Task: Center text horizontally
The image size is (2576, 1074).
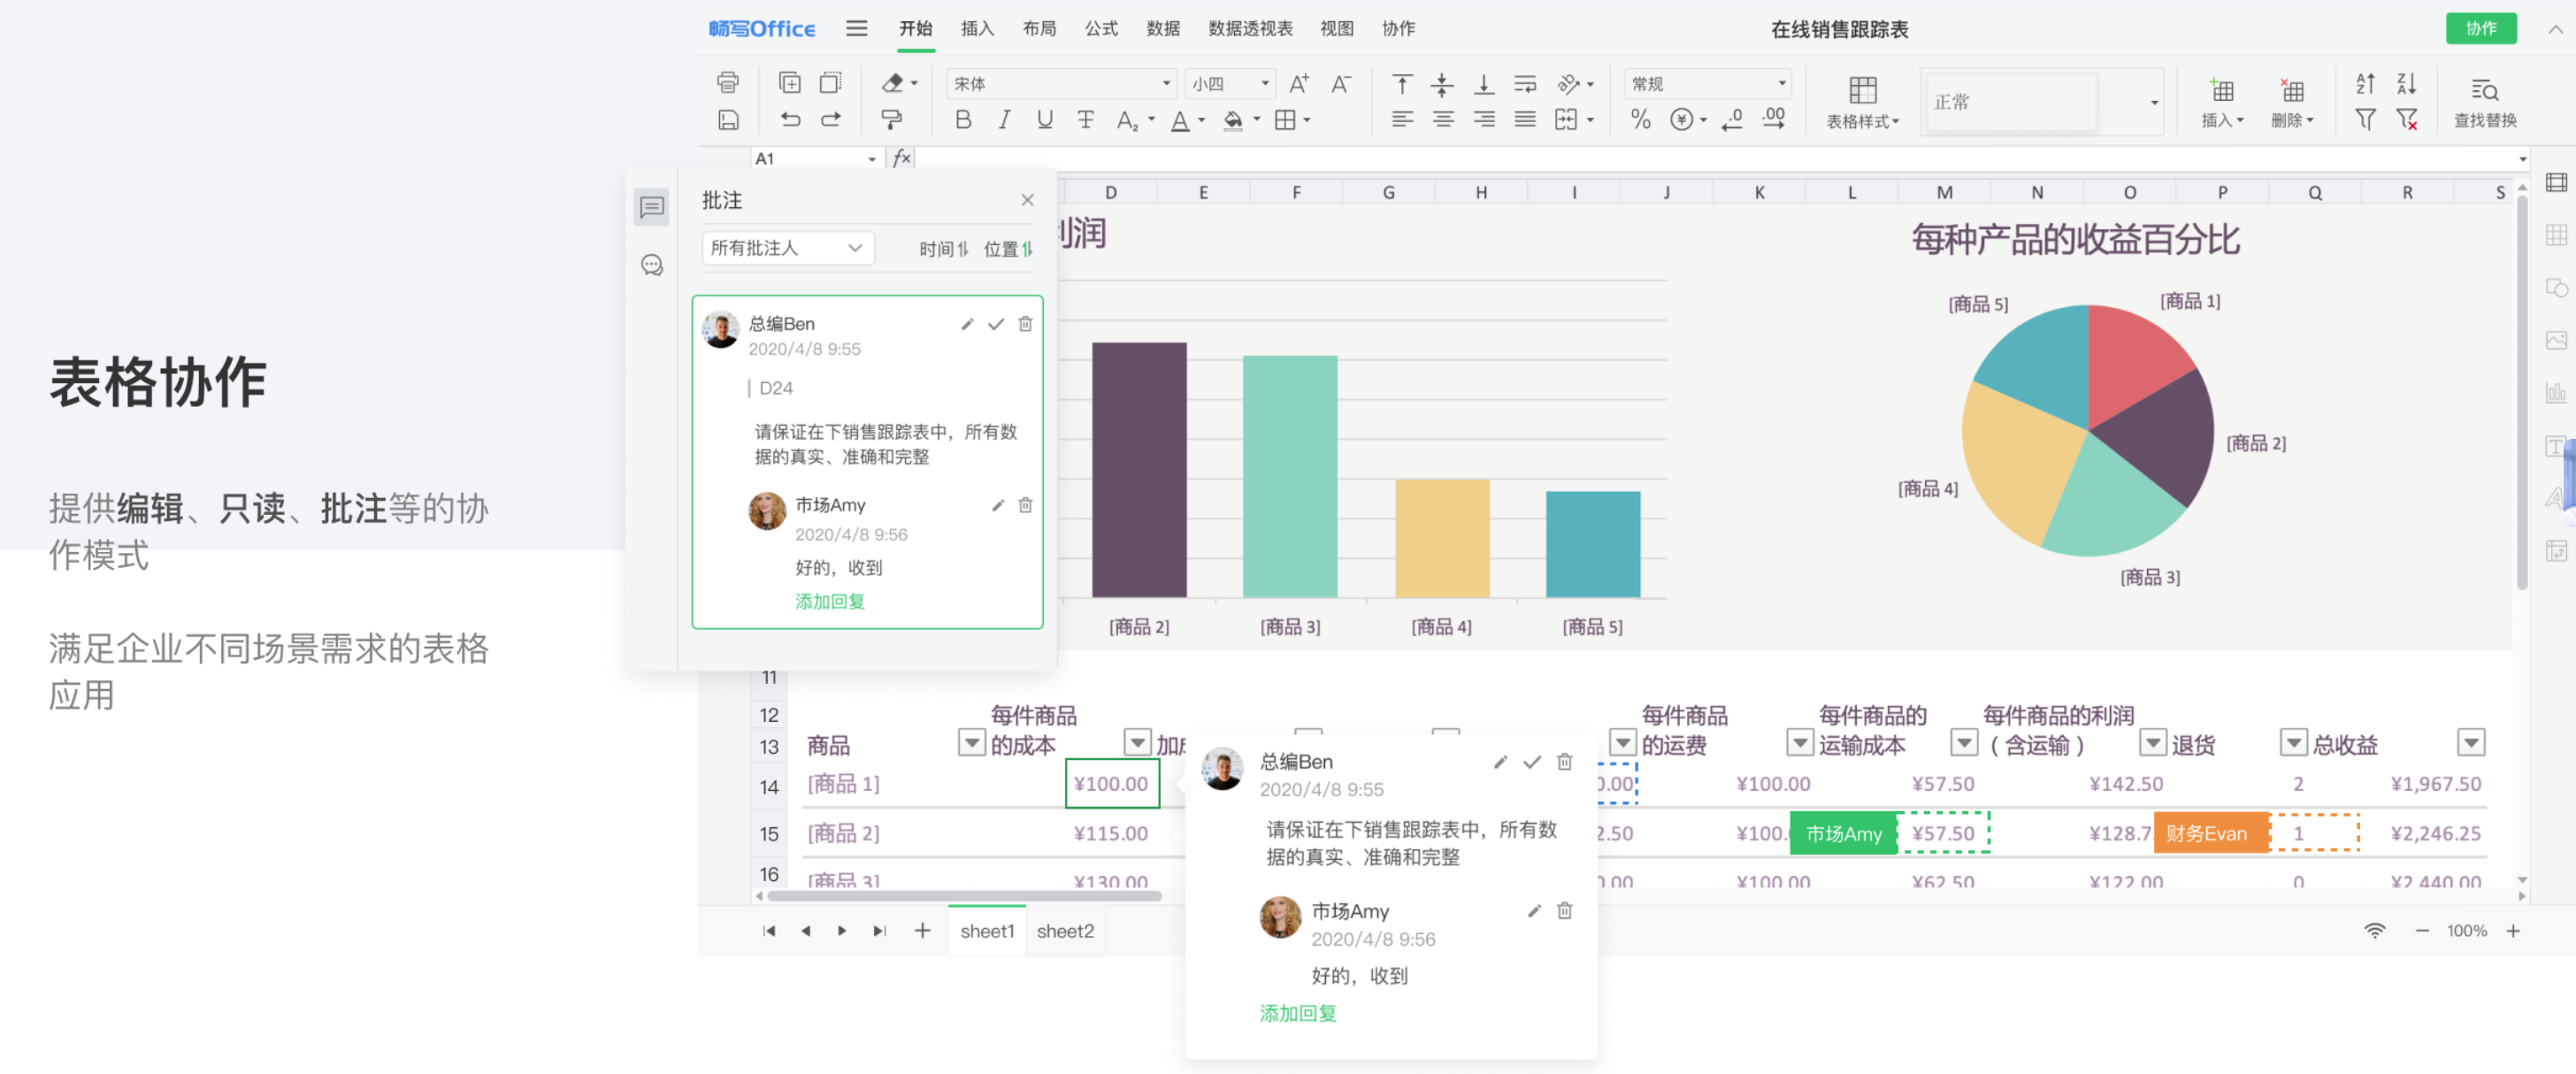Action: [1442, 120]
